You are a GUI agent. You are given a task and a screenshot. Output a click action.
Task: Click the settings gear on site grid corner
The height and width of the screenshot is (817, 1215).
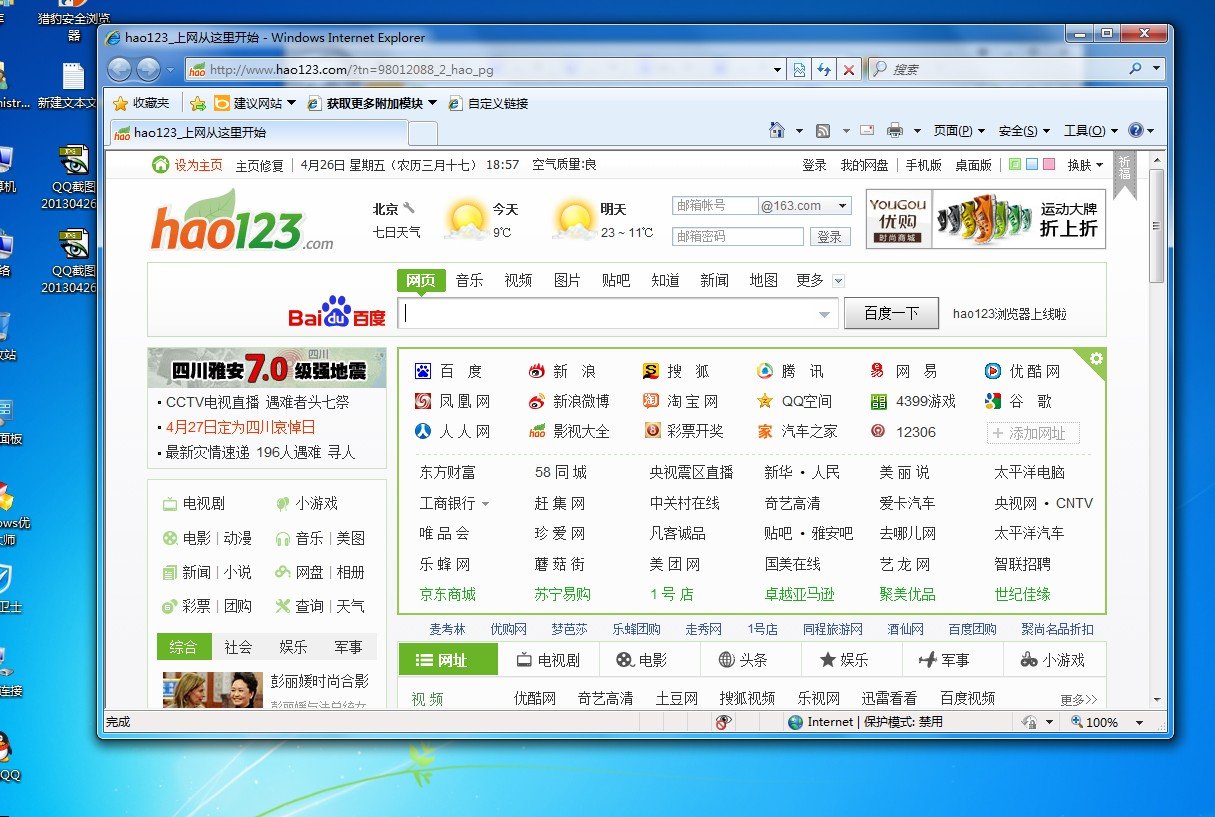[1096, 359]
